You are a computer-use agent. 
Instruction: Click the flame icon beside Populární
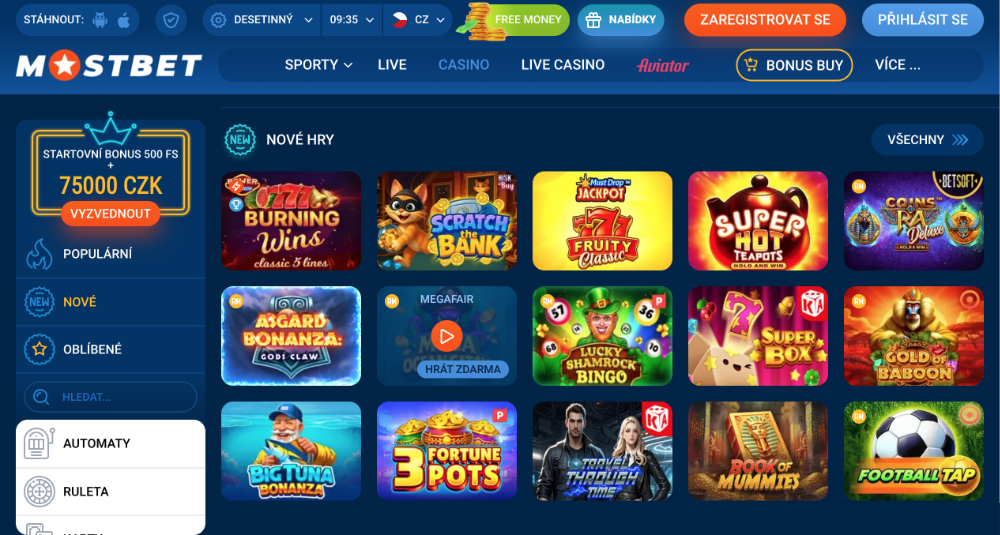pyautogui.click(x=39, y=254)
